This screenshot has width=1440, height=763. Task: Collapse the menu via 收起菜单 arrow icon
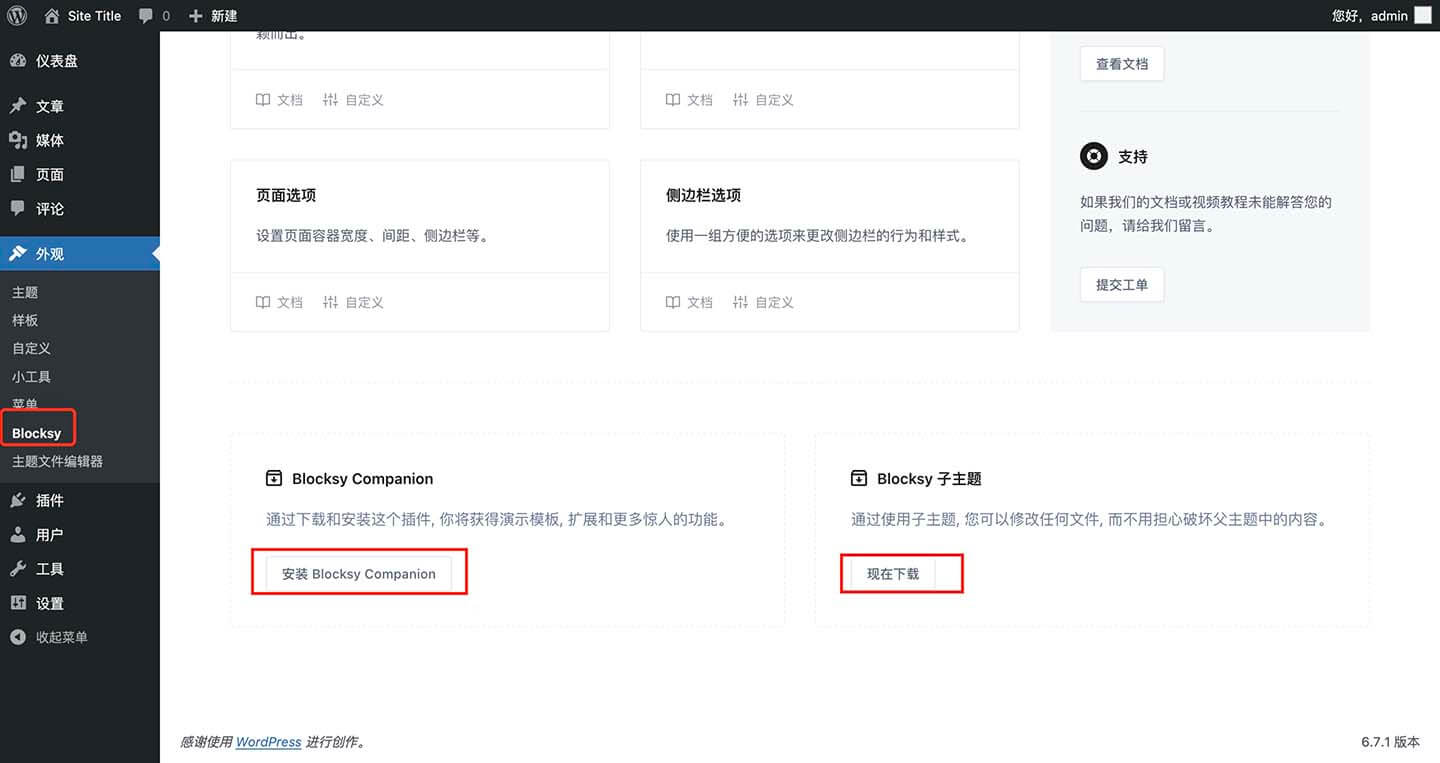(18, 637)
